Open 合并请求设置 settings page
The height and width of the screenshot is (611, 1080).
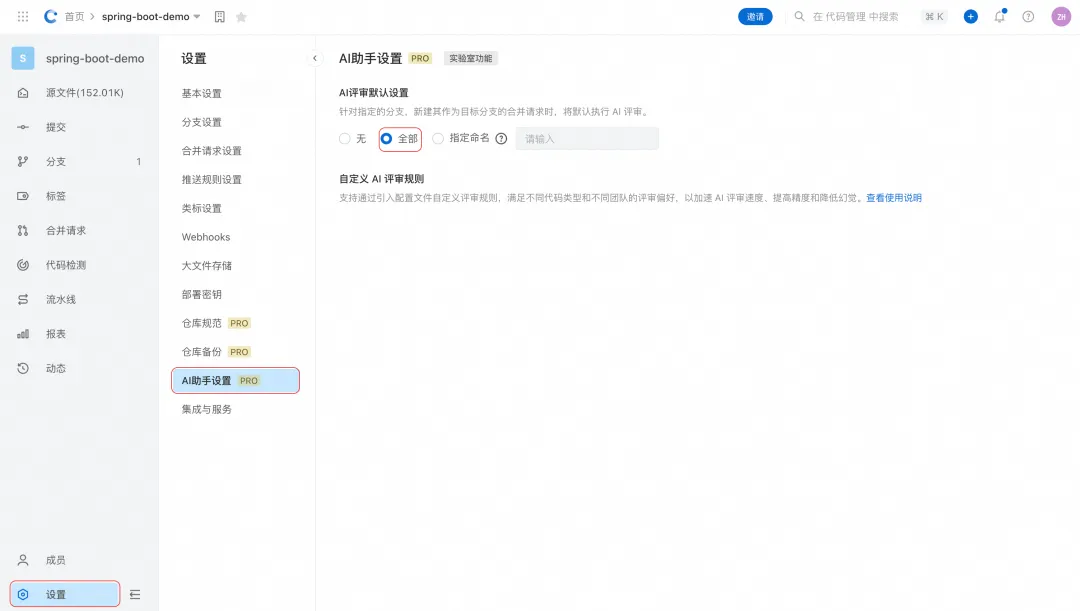pos(211,151)
